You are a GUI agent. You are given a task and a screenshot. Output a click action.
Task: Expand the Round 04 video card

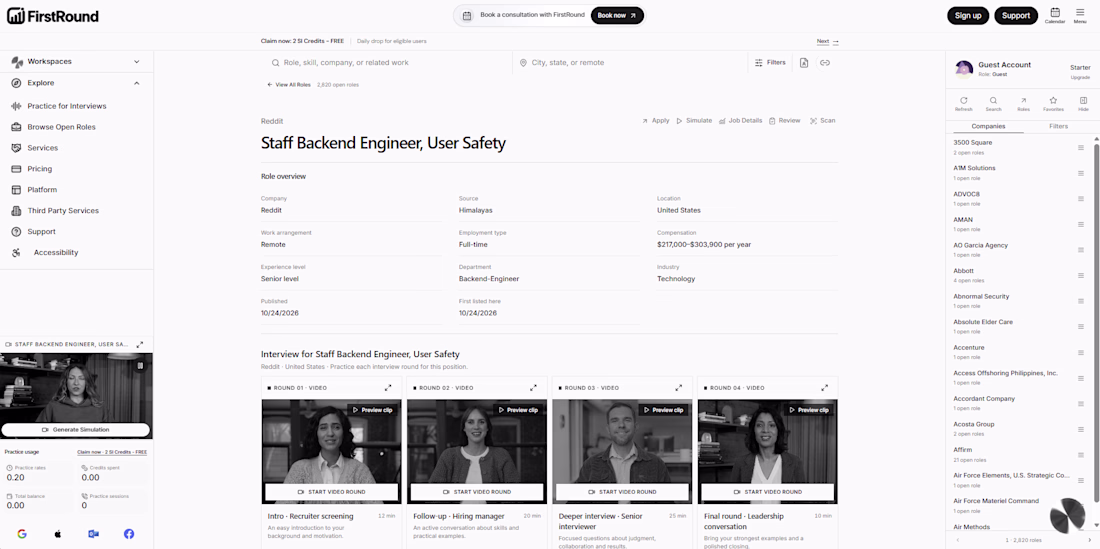[824, 388]
